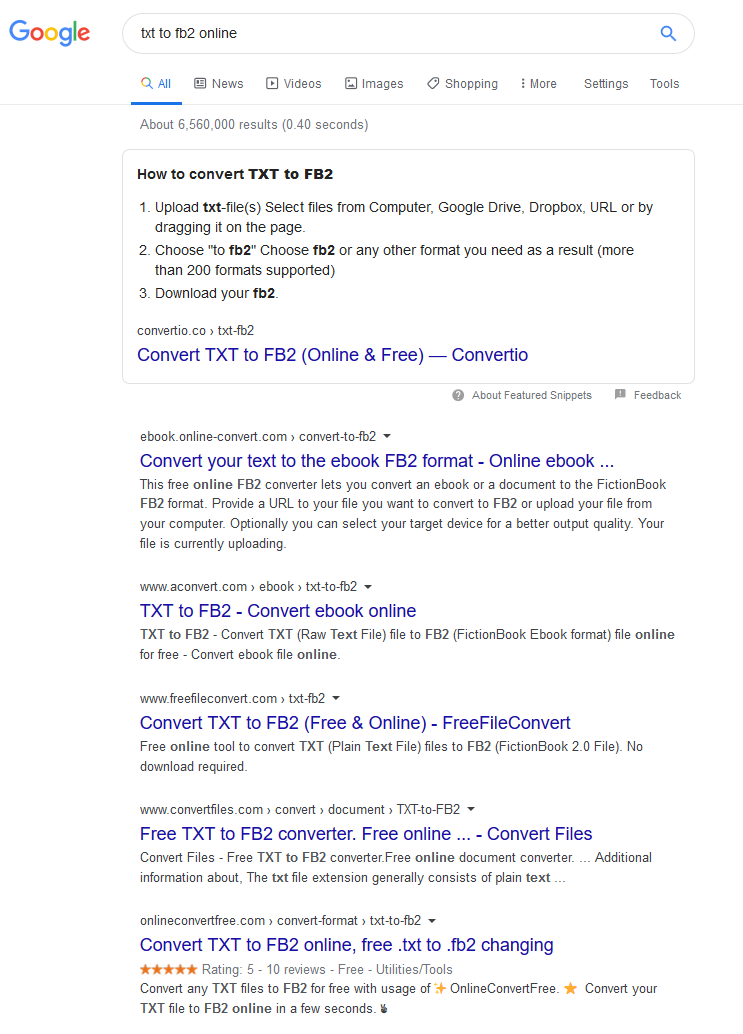Open dropdown beside convertfiles.com URL
The image size is (743, 1034).
[471, 809]
